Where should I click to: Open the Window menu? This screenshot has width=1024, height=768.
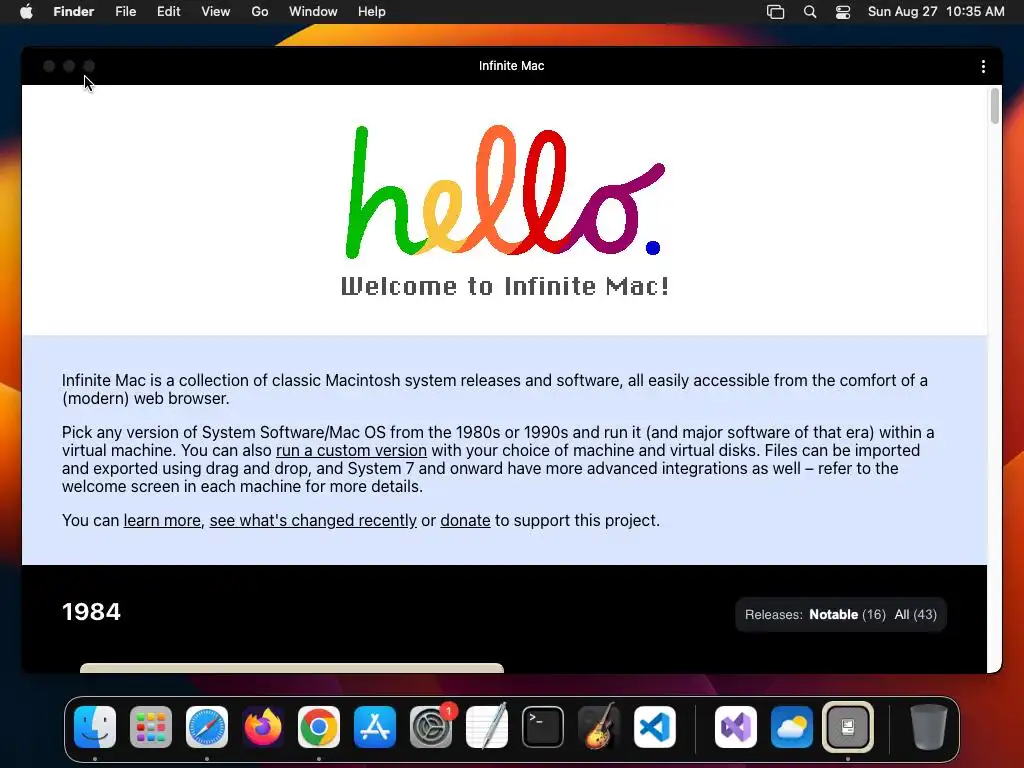coord(313,12)
